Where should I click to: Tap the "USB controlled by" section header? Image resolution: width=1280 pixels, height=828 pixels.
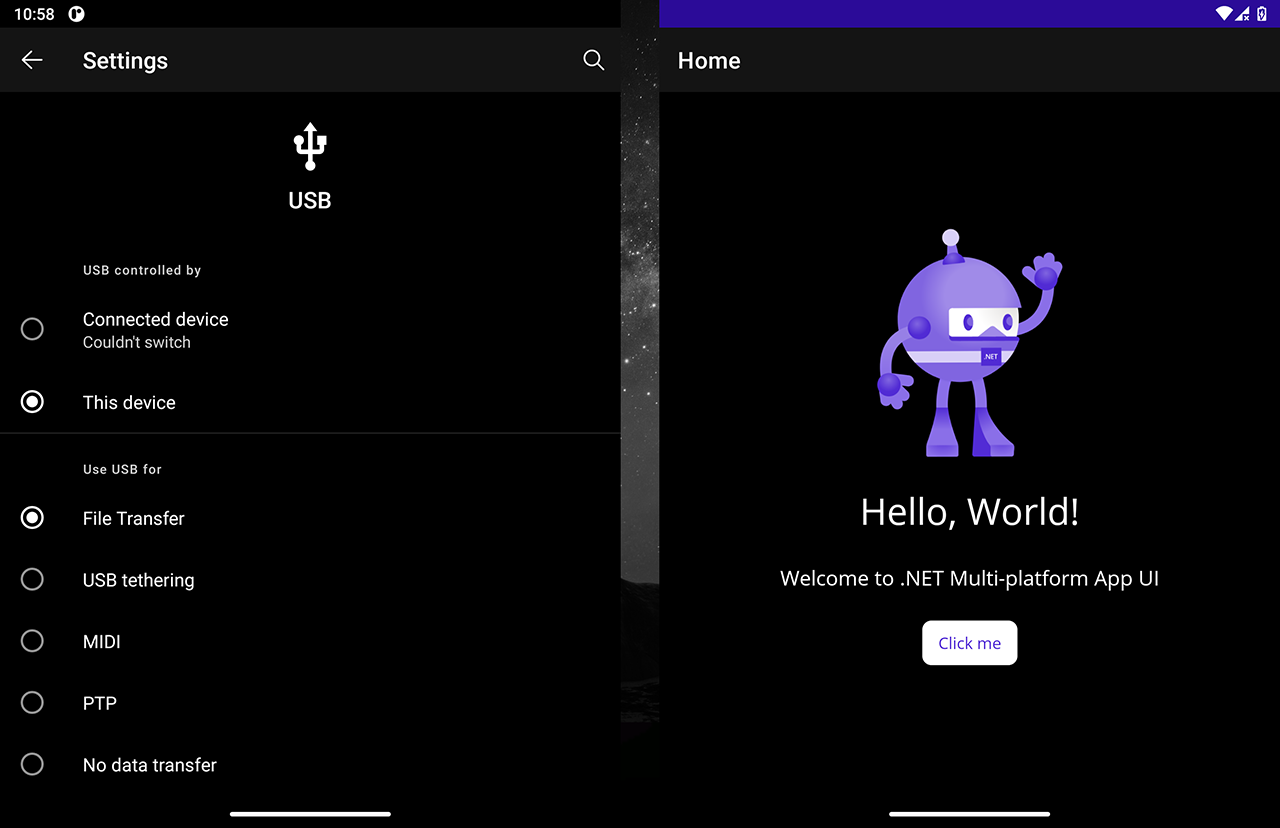[142, 270]
